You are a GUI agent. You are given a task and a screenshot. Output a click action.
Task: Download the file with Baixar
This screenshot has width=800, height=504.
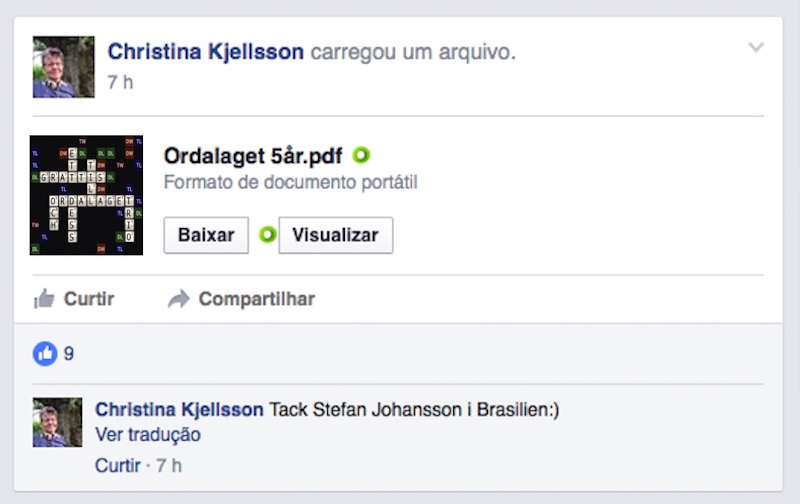(206, 235)
